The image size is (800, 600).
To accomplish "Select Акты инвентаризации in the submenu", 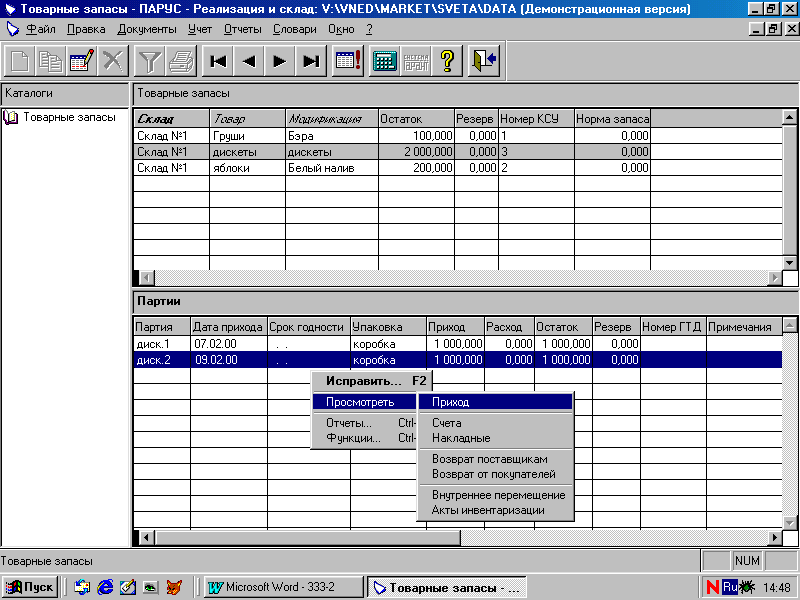I will tap(495, 511).
